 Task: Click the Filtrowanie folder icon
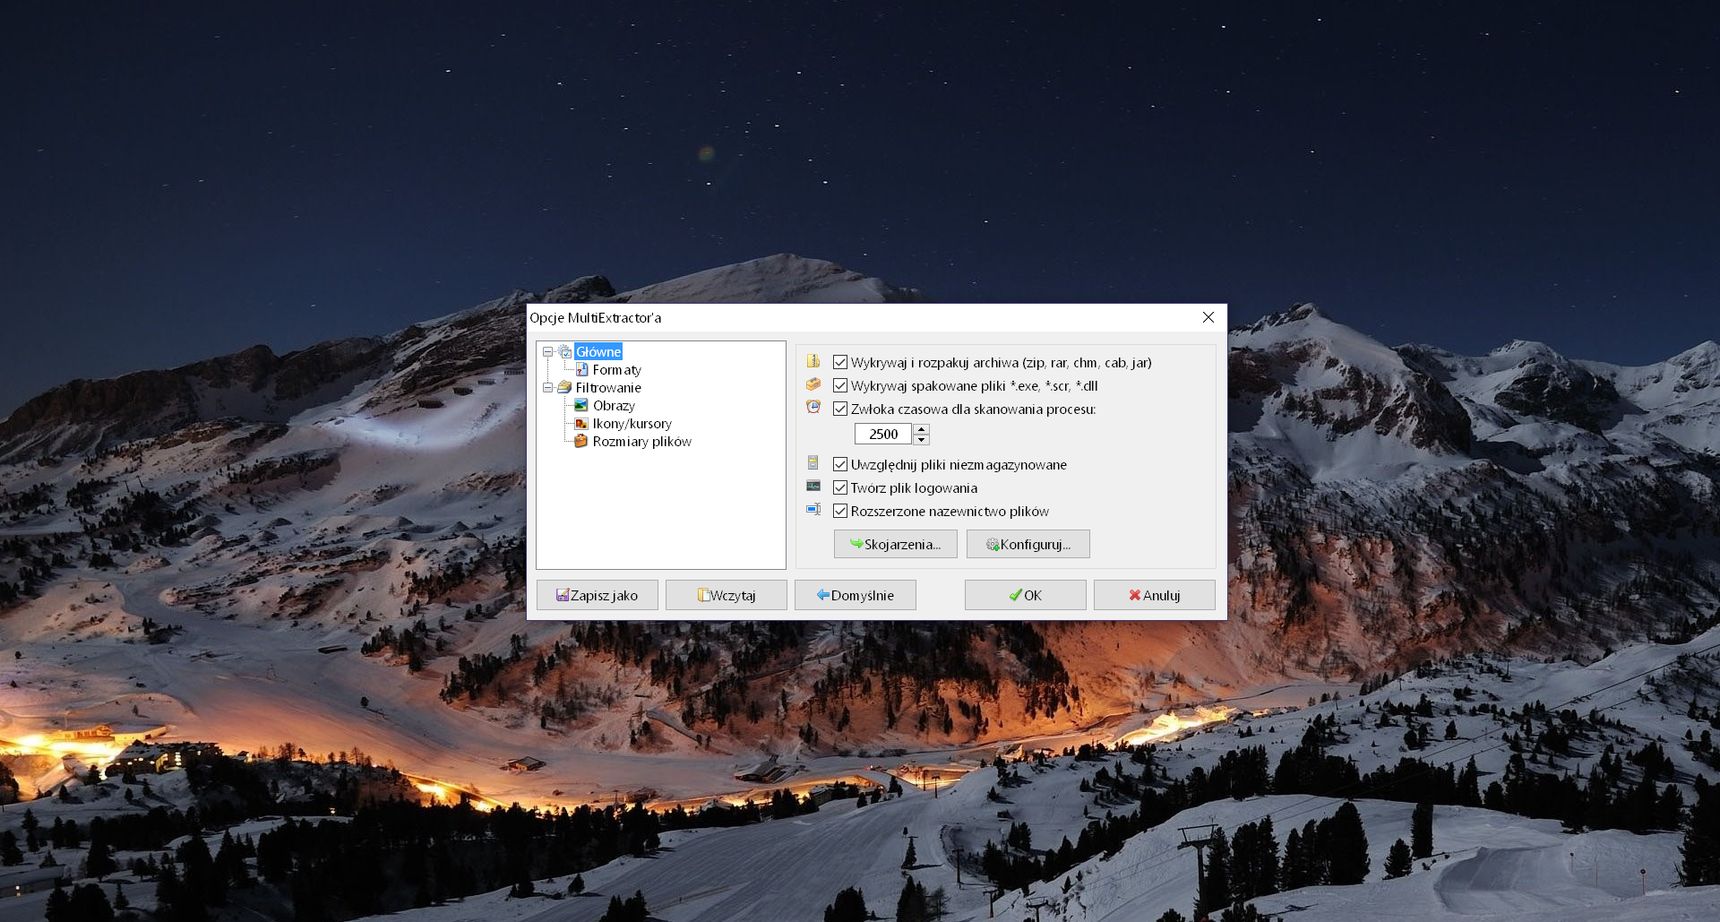pos(565,388)
